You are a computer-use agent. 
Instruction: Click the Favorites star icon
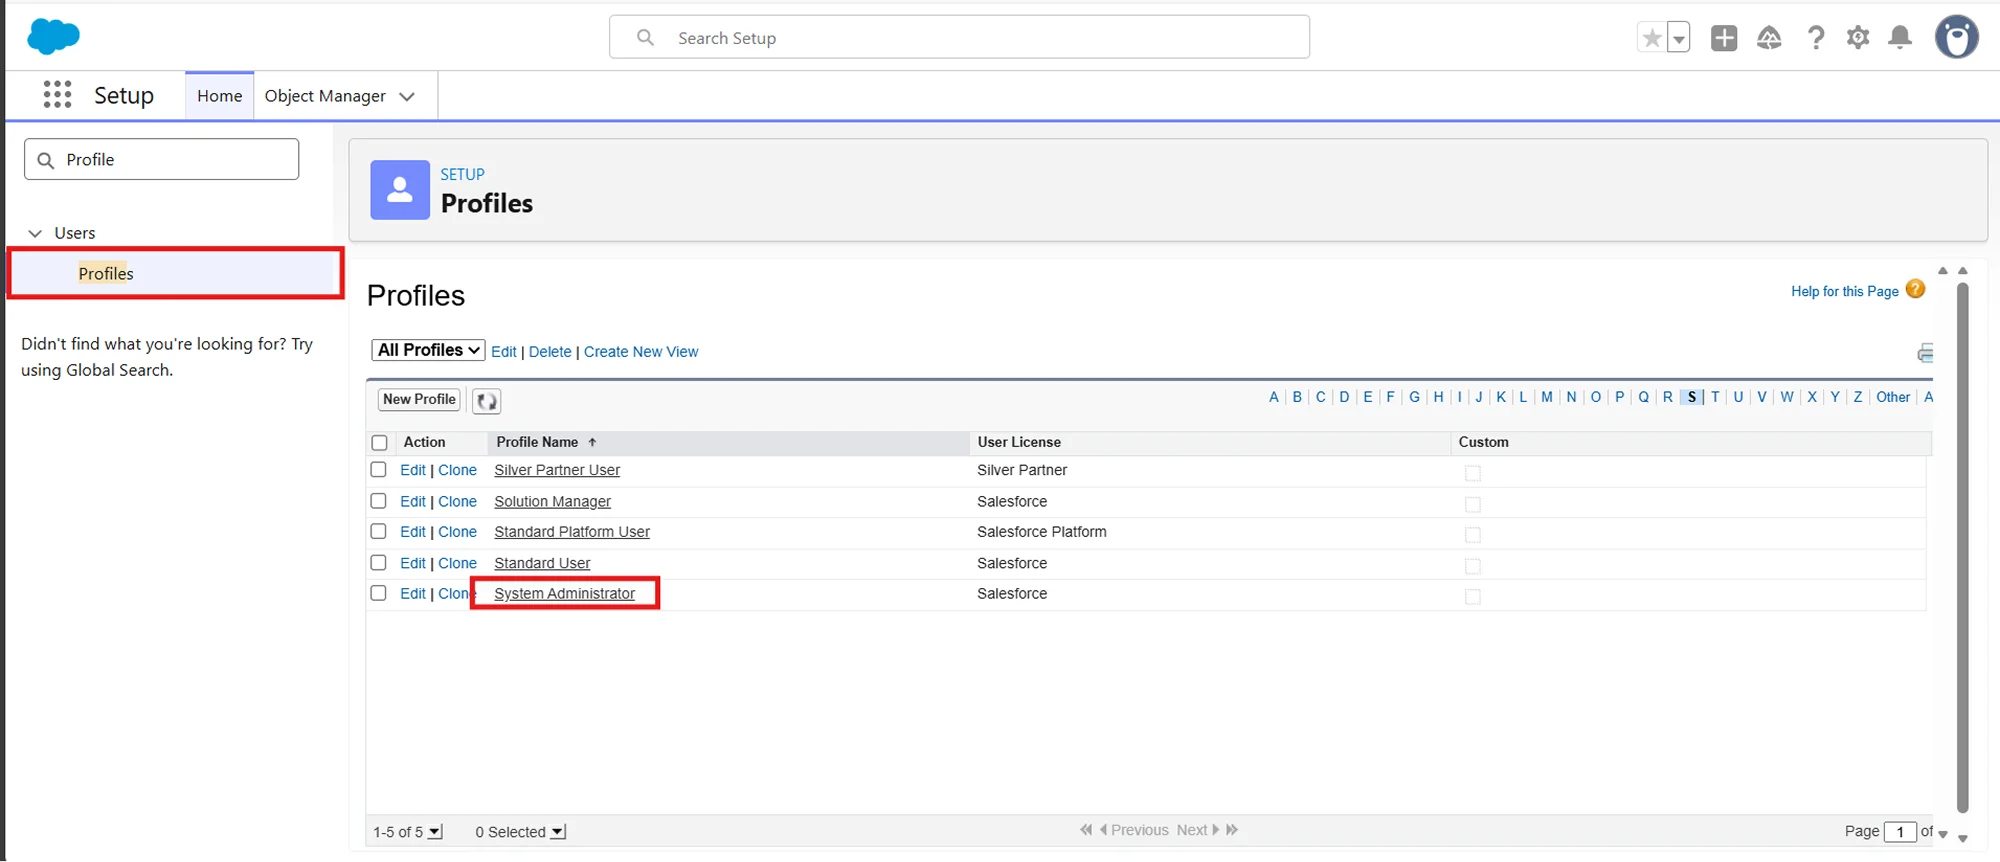(1652, 38)
